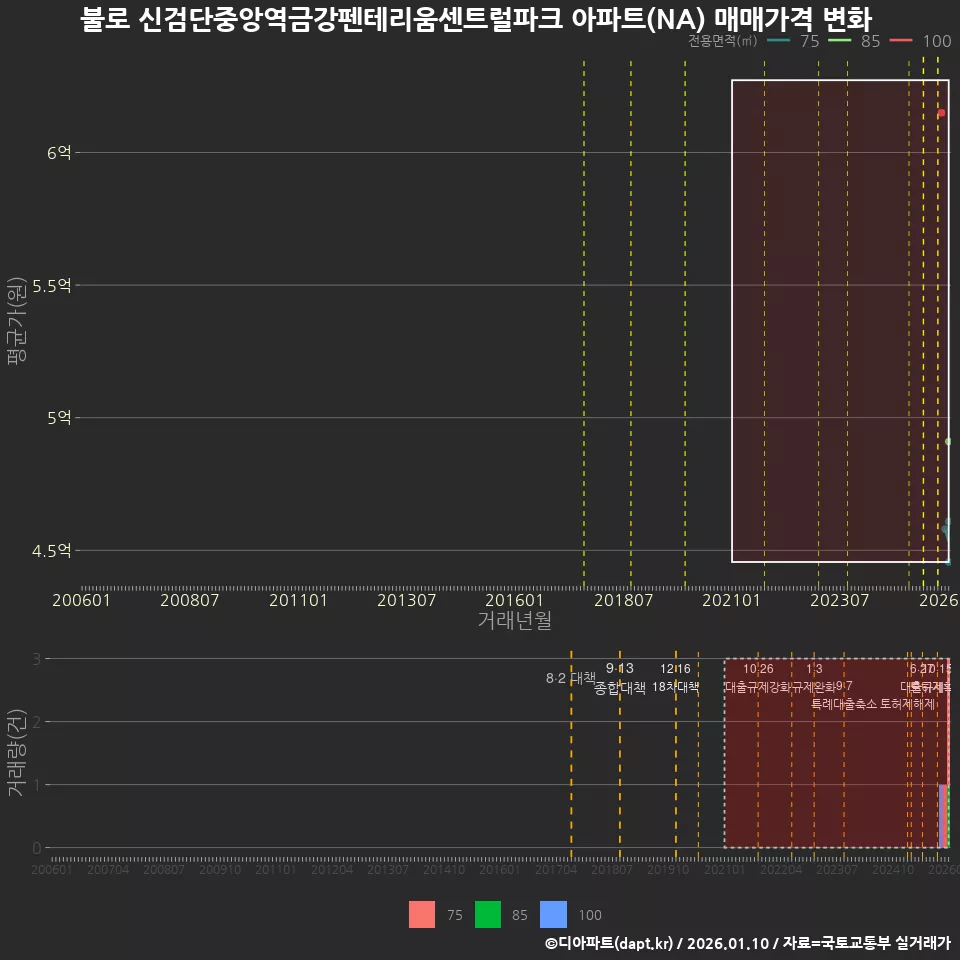Image resolution: width=960 pixels, height=960 pixels.
Task: Select the green data point near 5억 line
Action: 946,440
